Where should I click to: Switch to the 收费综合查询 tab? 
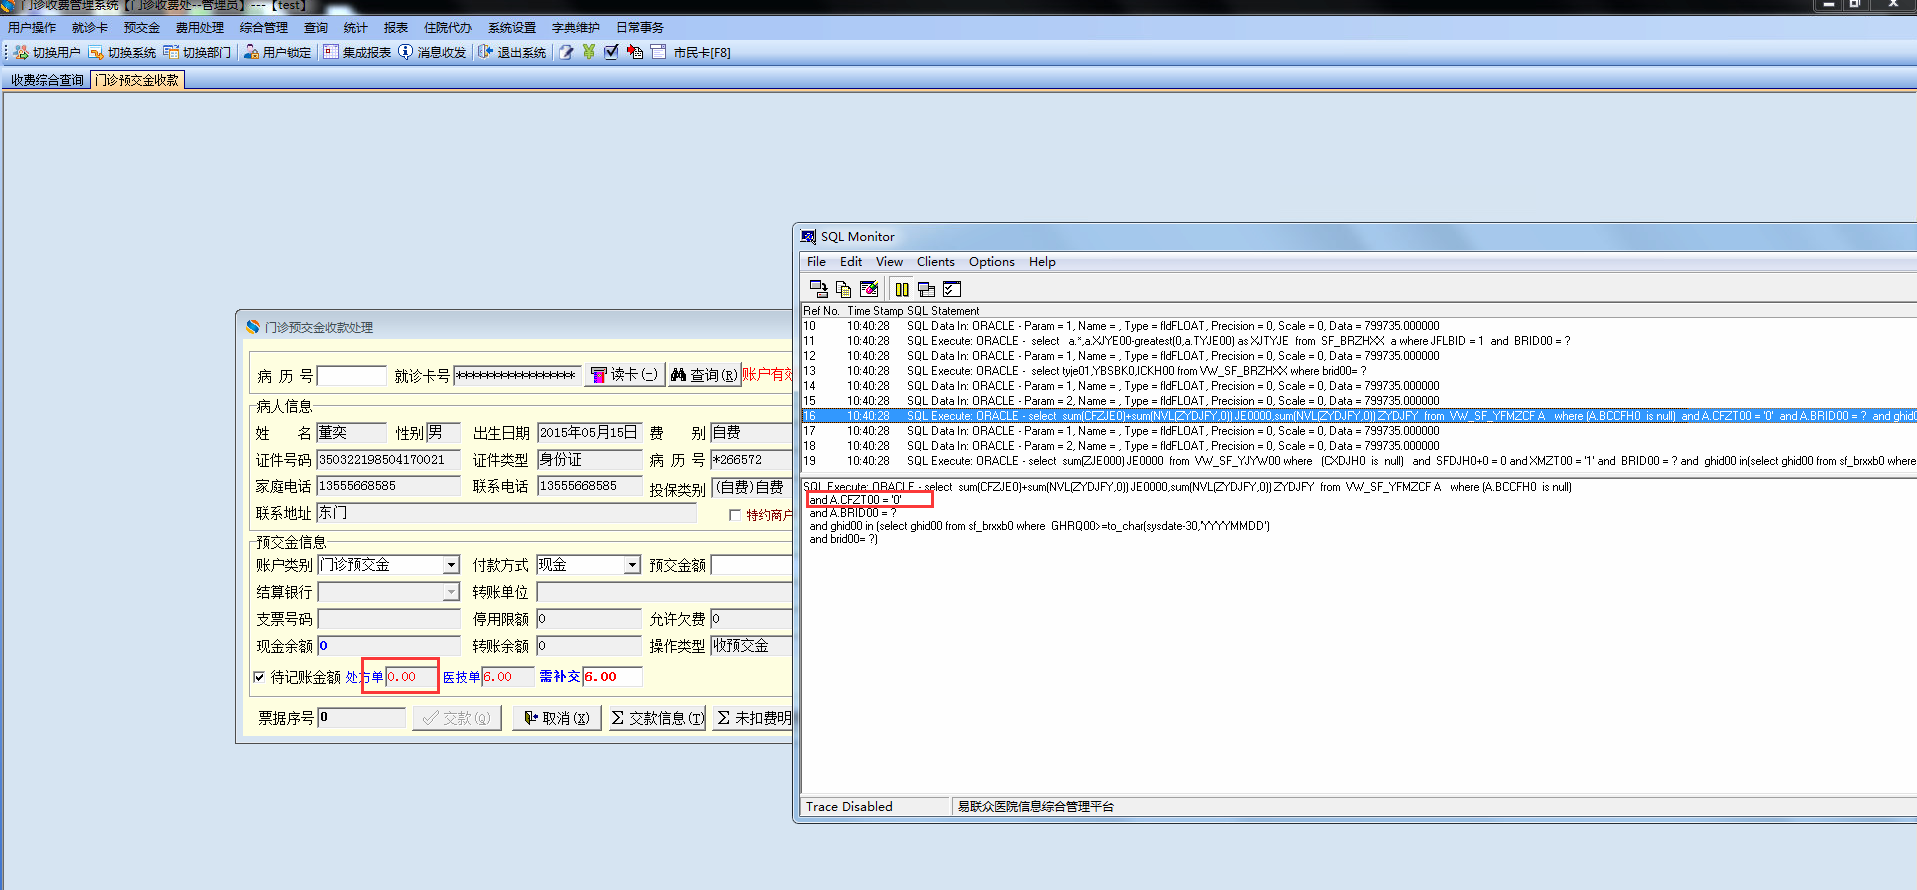pyautogui.click(x=47, y=80)
